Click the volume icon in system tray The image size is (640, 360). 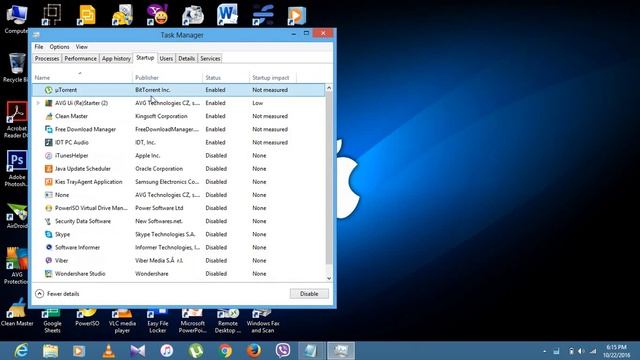(x=581, y=351)
